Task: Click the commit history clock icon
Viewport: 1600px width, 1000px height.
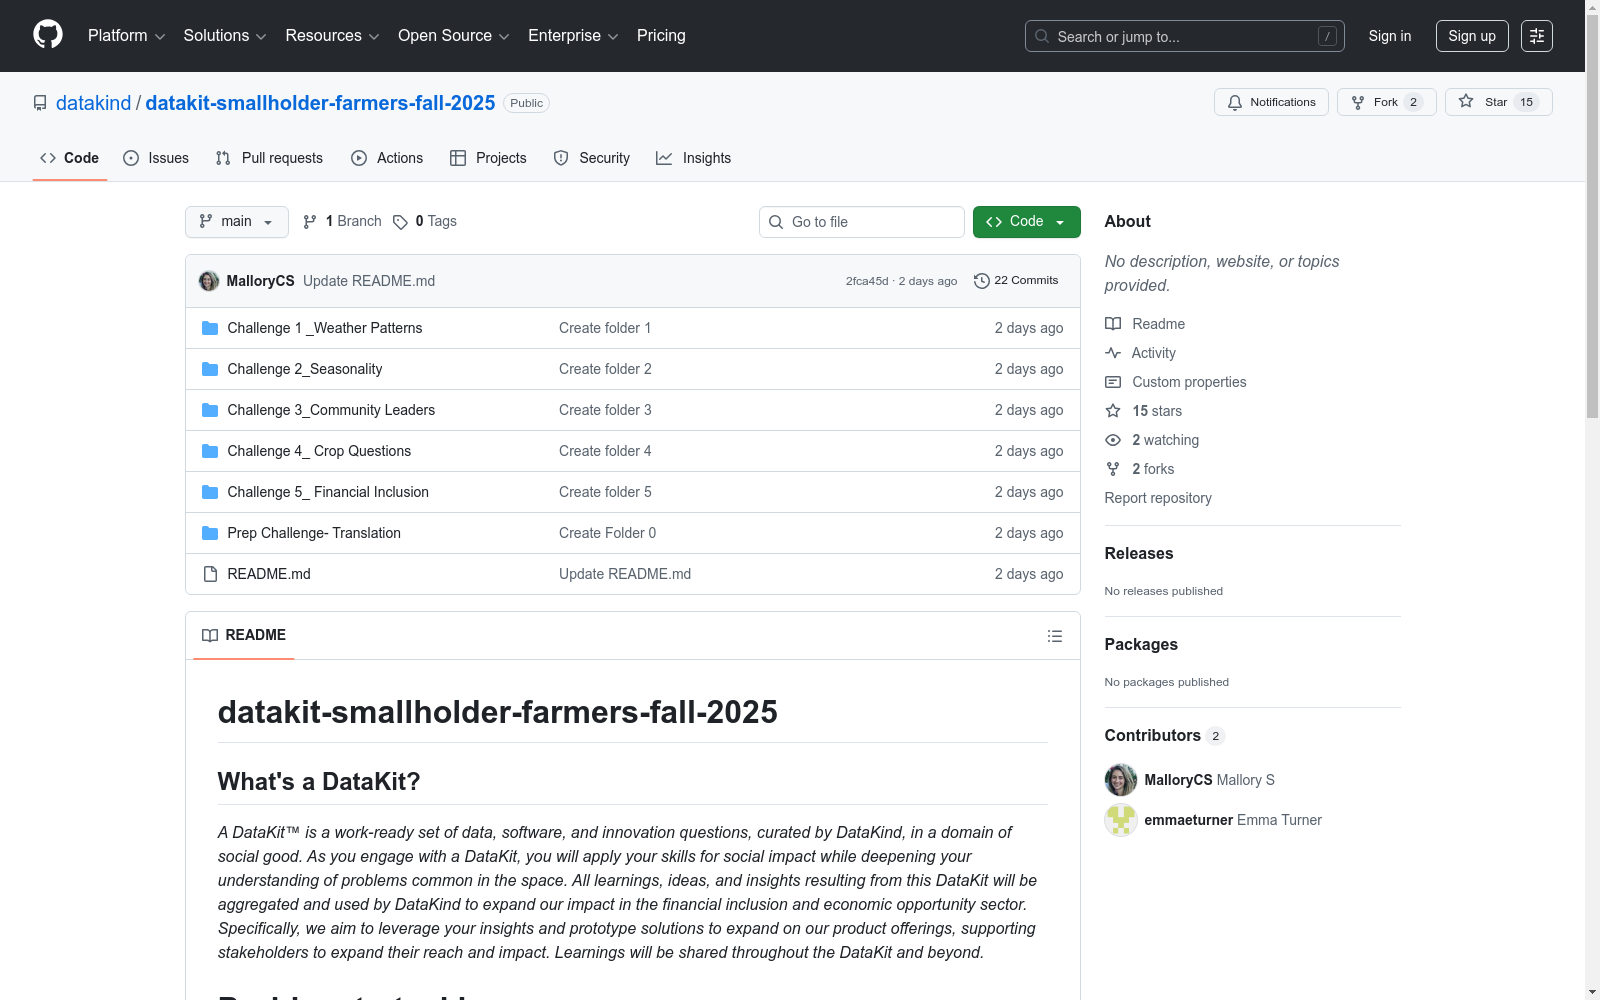Action: coord(982,281)
